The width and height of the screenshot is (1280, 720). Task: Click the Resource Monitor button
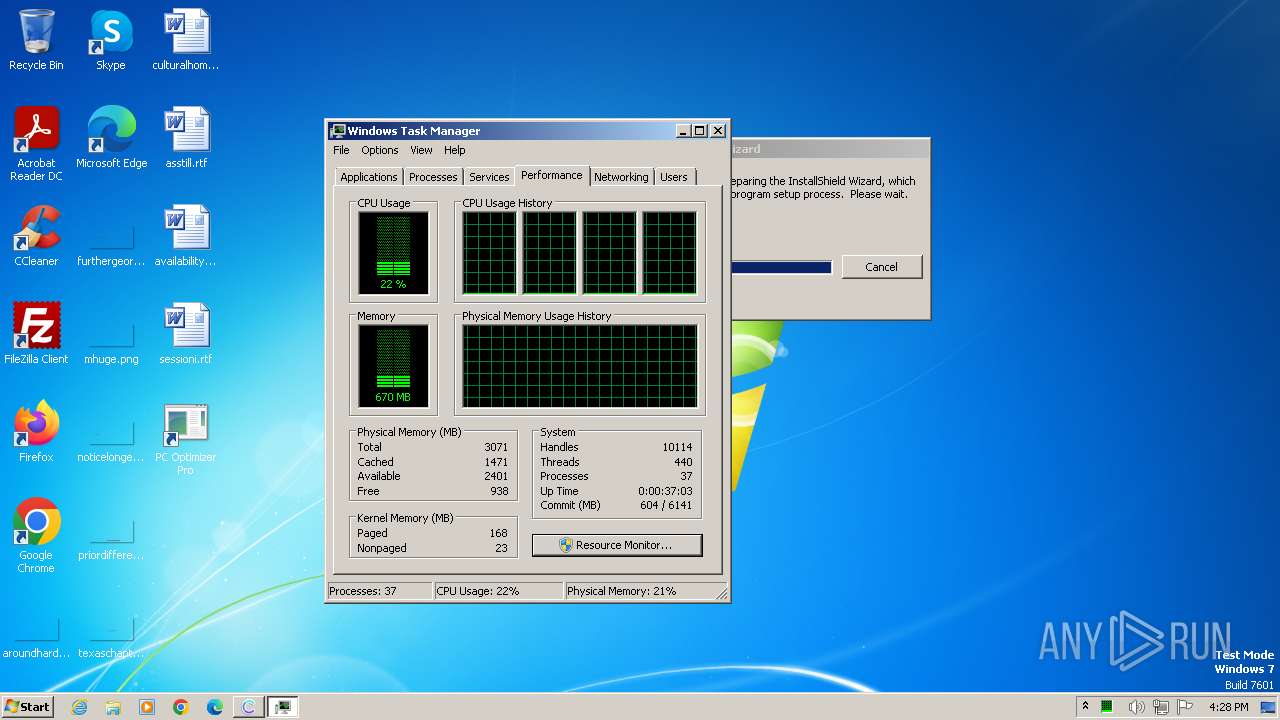click(617, 545)
